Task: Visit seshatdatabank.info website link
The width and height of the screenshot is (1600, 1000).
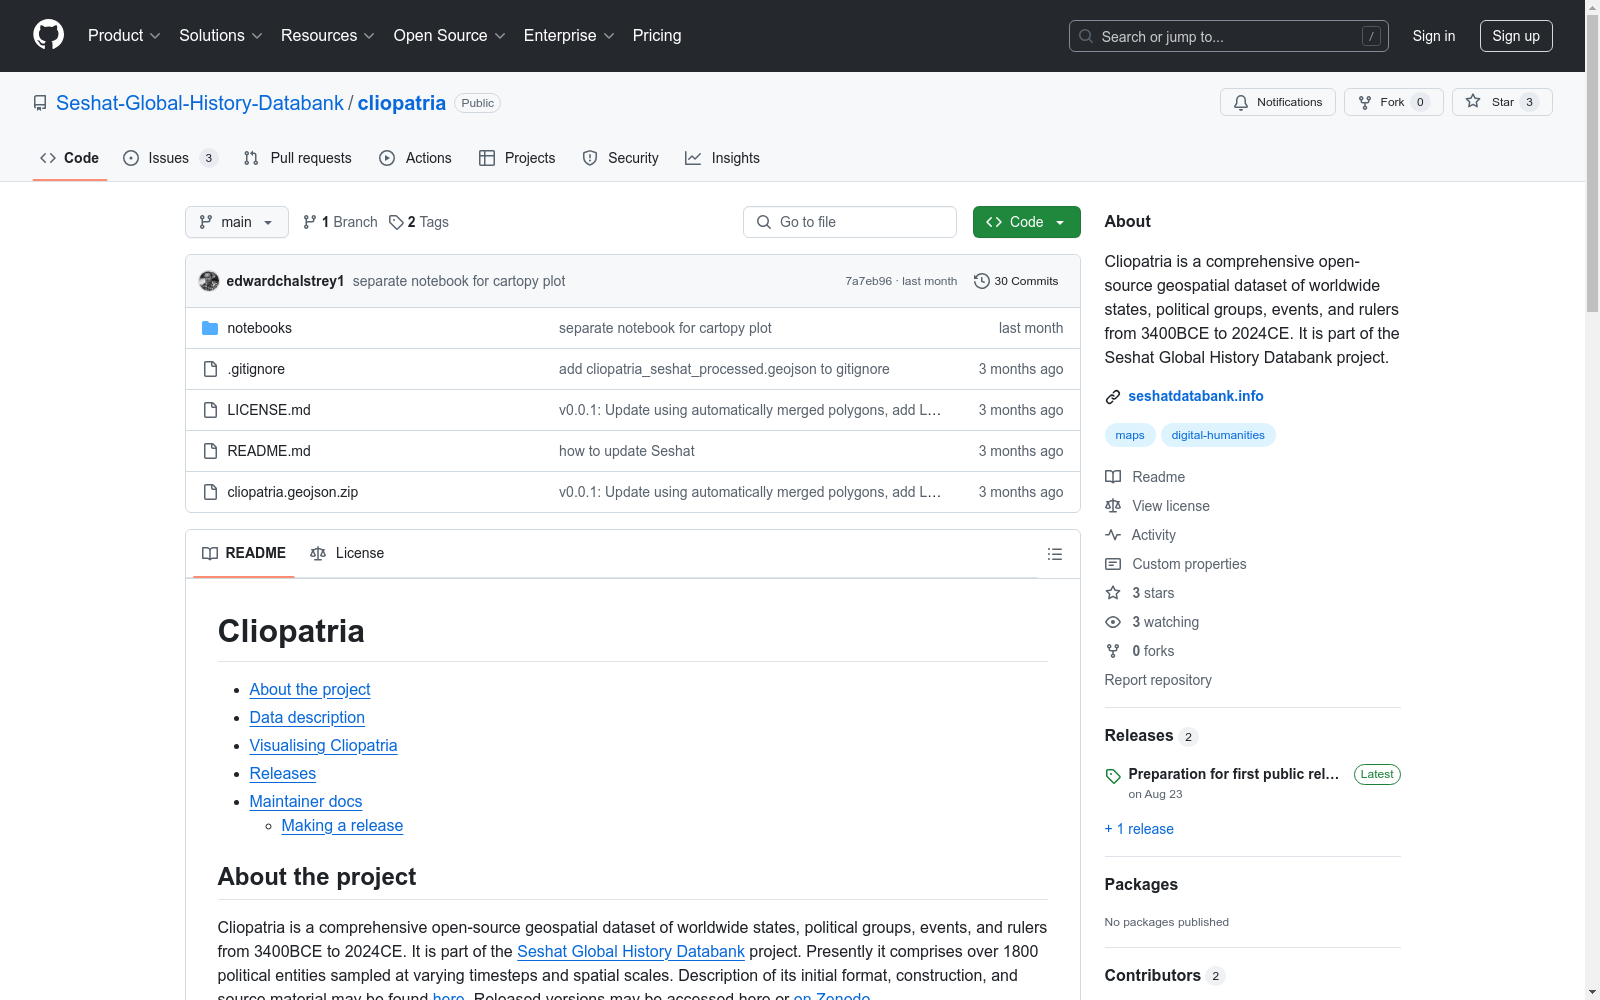Action: 1196,396
